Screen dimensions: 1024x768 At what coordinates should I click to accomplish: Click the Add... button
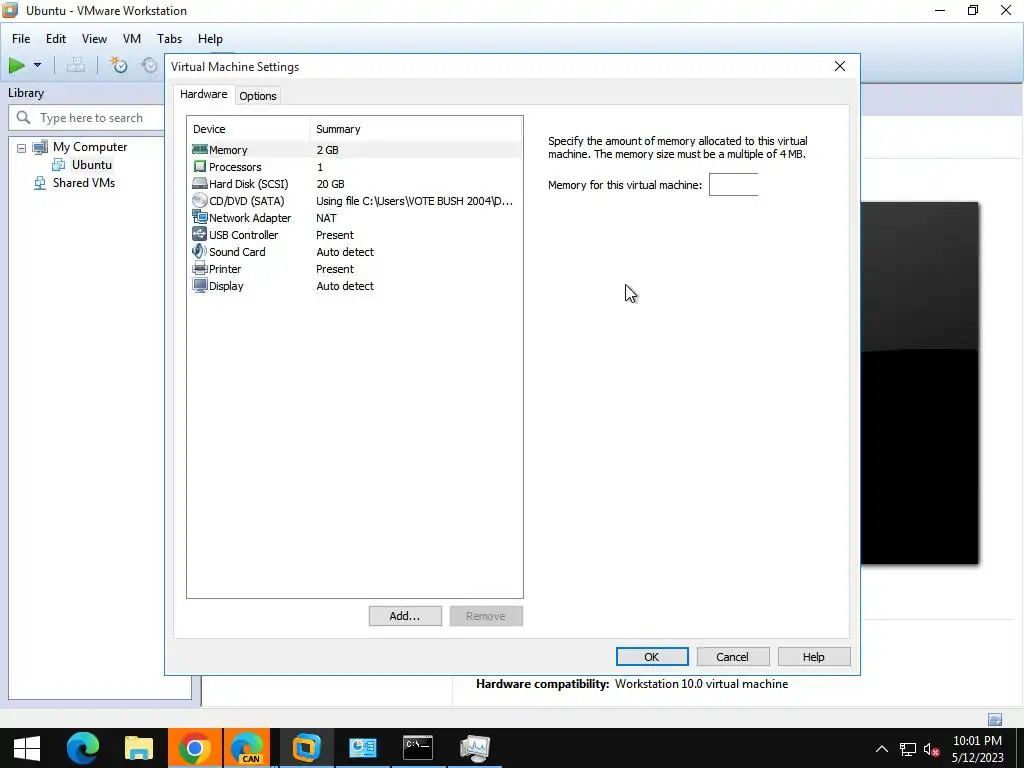(x=405, y=616)
